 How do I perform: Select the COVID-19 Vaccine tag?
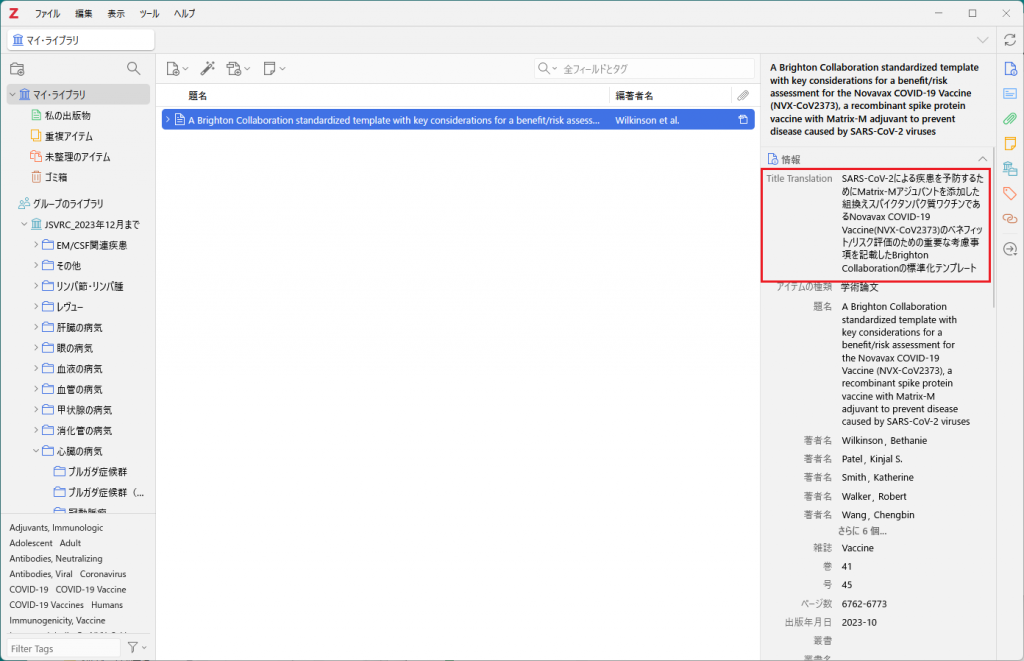pyautogui.click(x=91, y=589)
